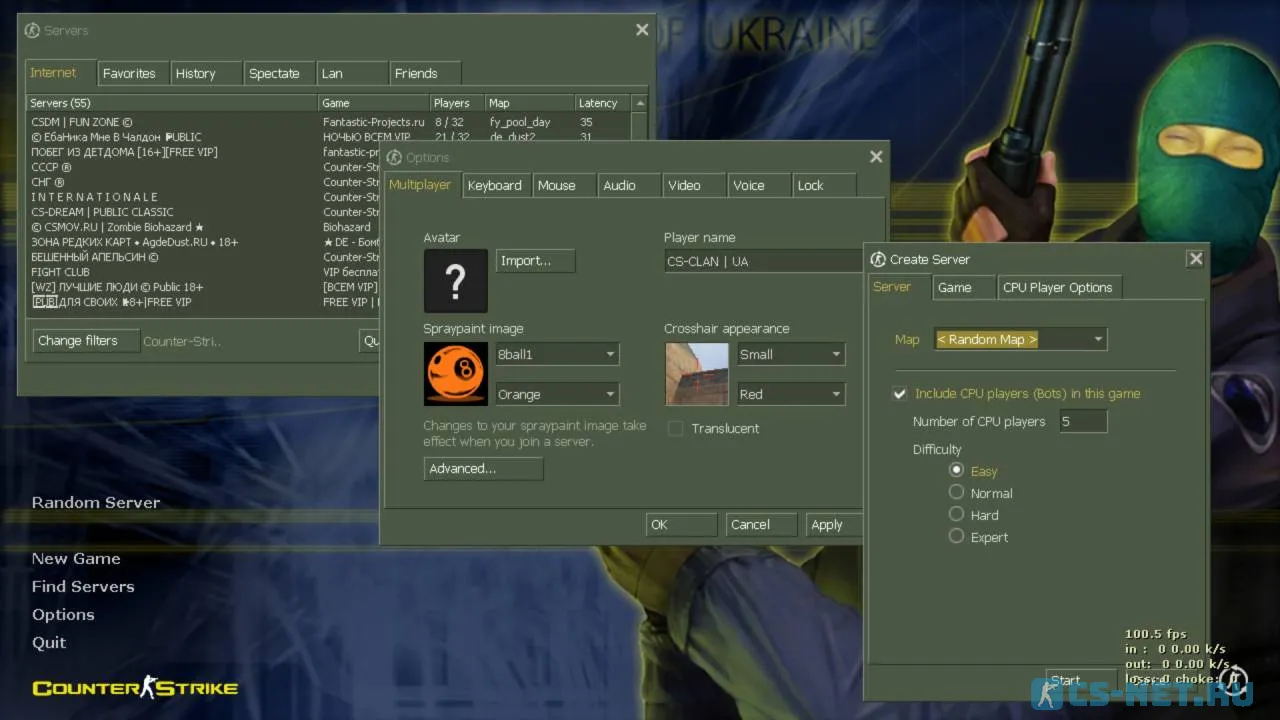Close the Options window
Screen dimensions: 1280x720
click(876, 156)
